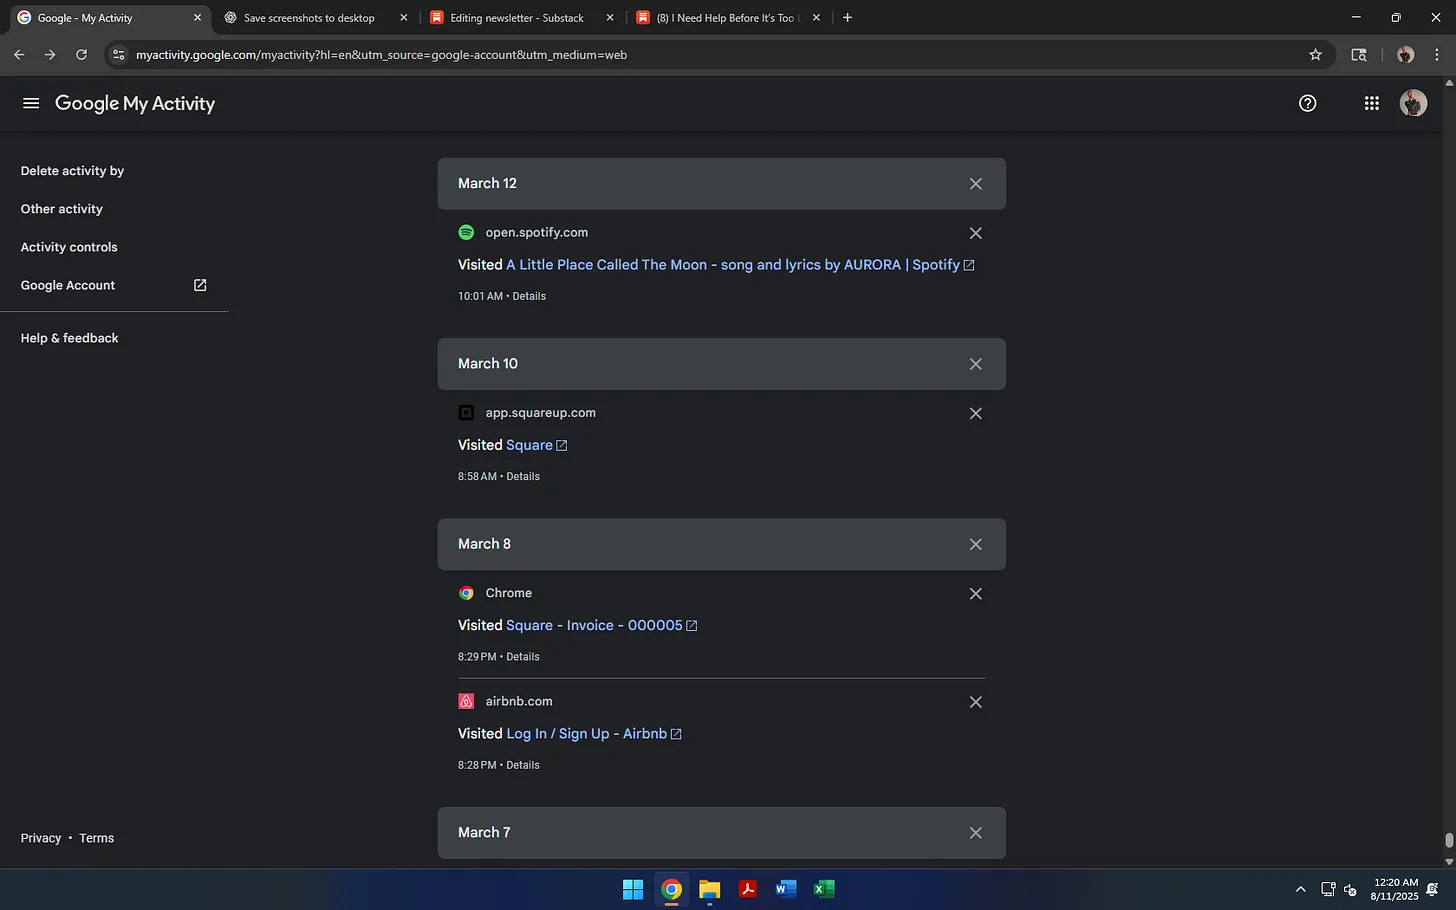
Task: Go back to previous page
Action: click(19, 55)
